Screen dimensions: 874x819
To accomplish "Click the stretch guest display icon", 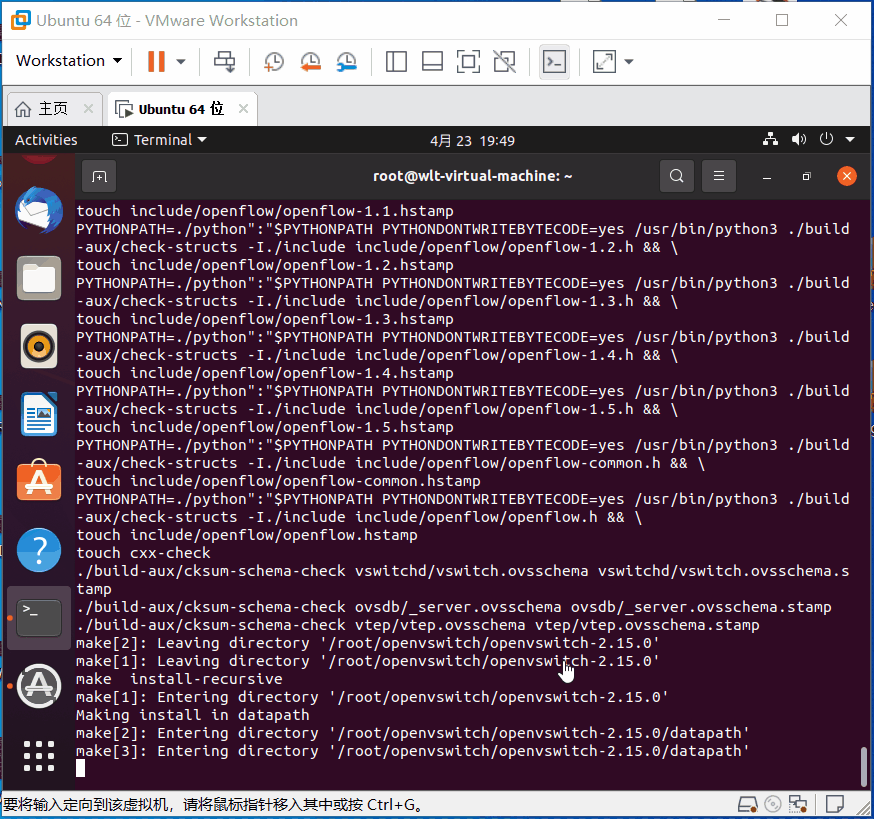I will tap(604, 61).
